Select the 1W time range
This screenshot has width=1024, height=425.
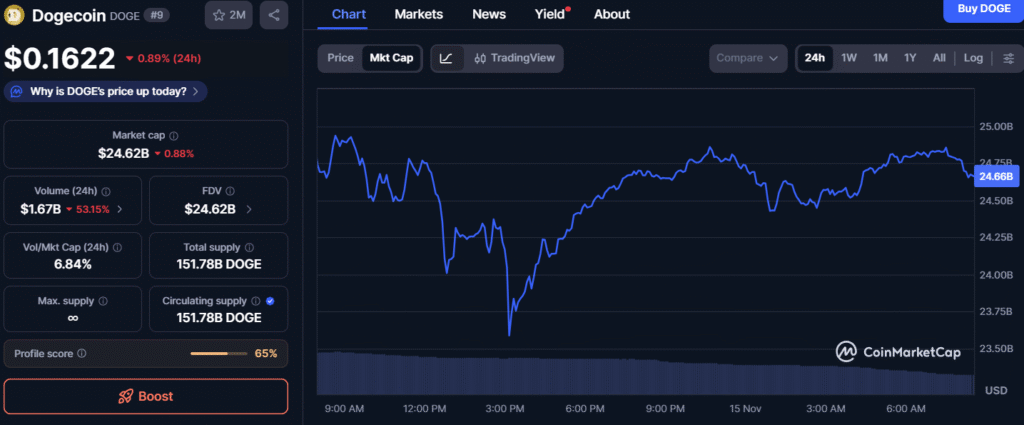849,58
